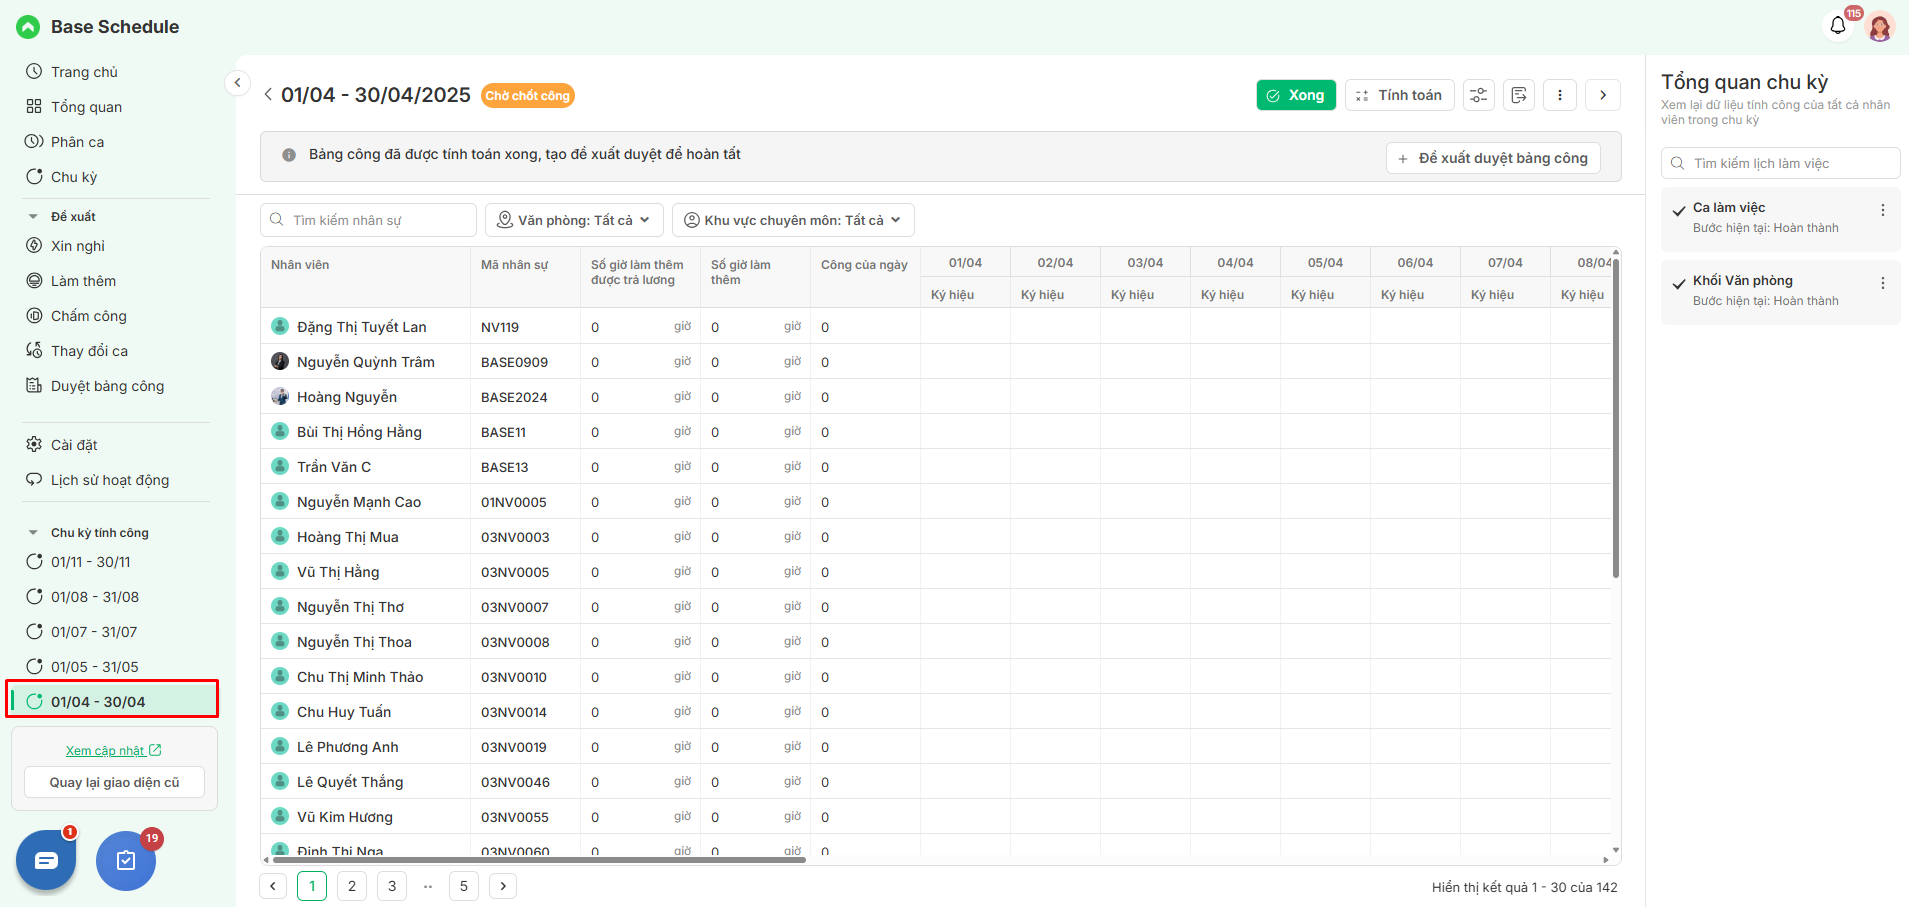Screen dimensions: 1909x907
Task: Select cycle 01/11 - 30/11
Action: pos(90,562)
